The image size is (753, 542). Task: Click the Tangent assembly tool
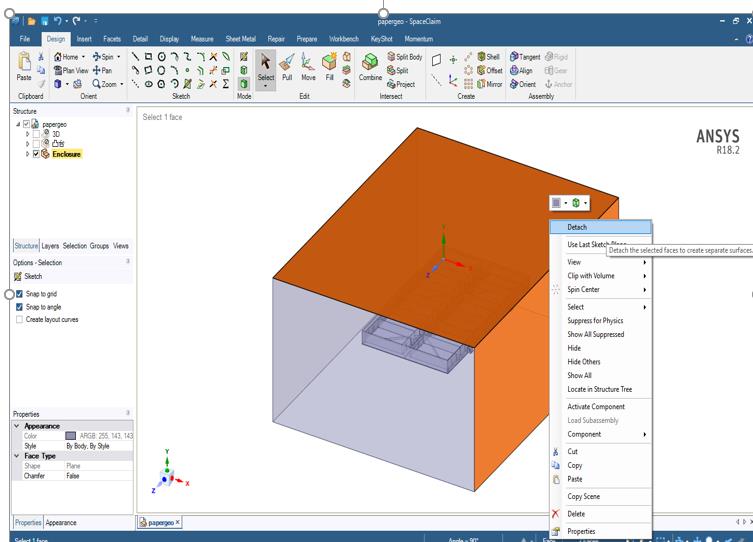click(x=525, y=57)
